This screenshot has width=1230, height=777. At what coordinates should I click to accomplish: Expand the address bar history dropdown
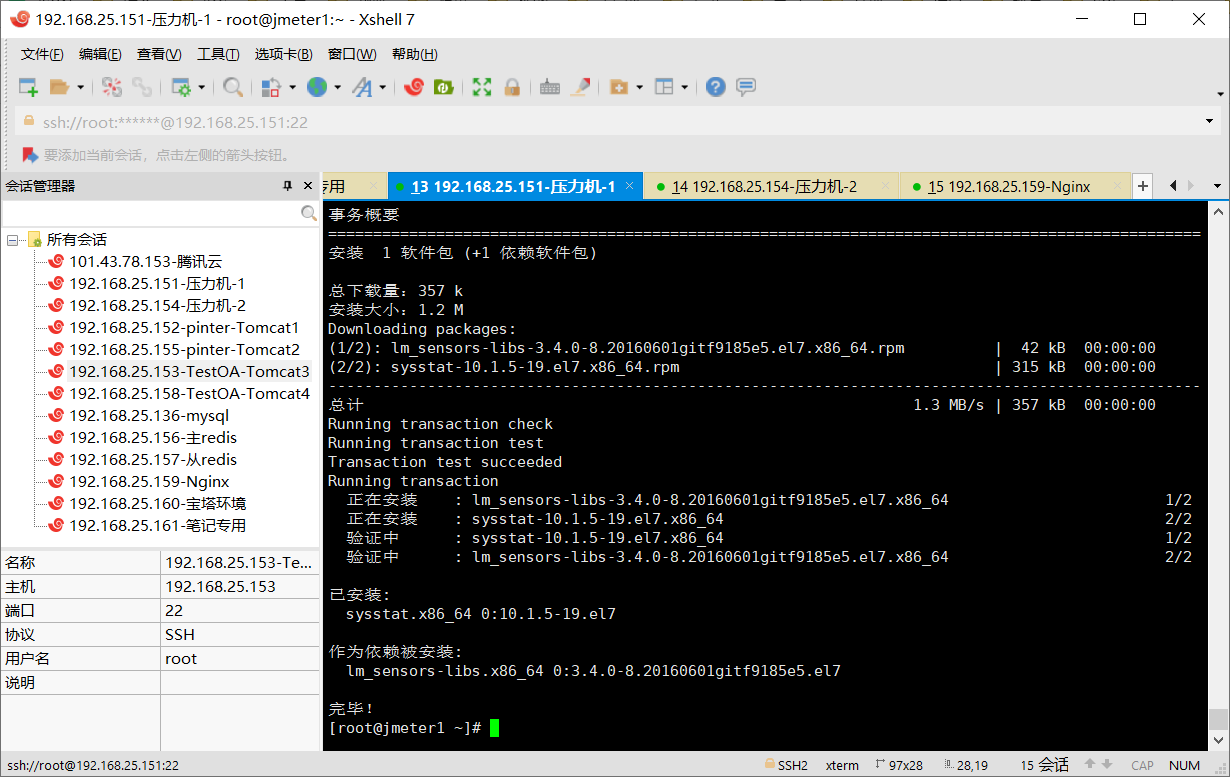tap(1211, 122)
